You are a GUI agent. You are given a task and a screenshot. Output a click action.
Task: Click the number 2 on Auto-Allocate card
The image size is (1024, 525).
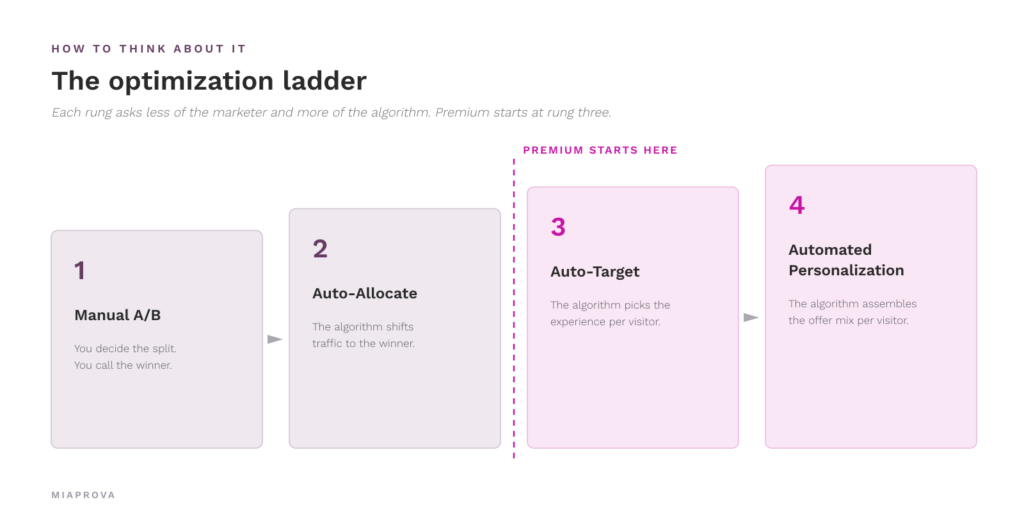[320, 249]
